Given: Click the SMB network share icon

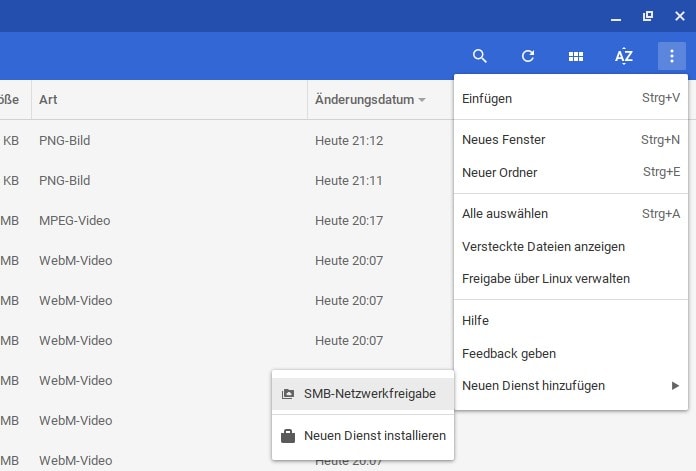Looking at the screenshot, I should coord(288,394).
